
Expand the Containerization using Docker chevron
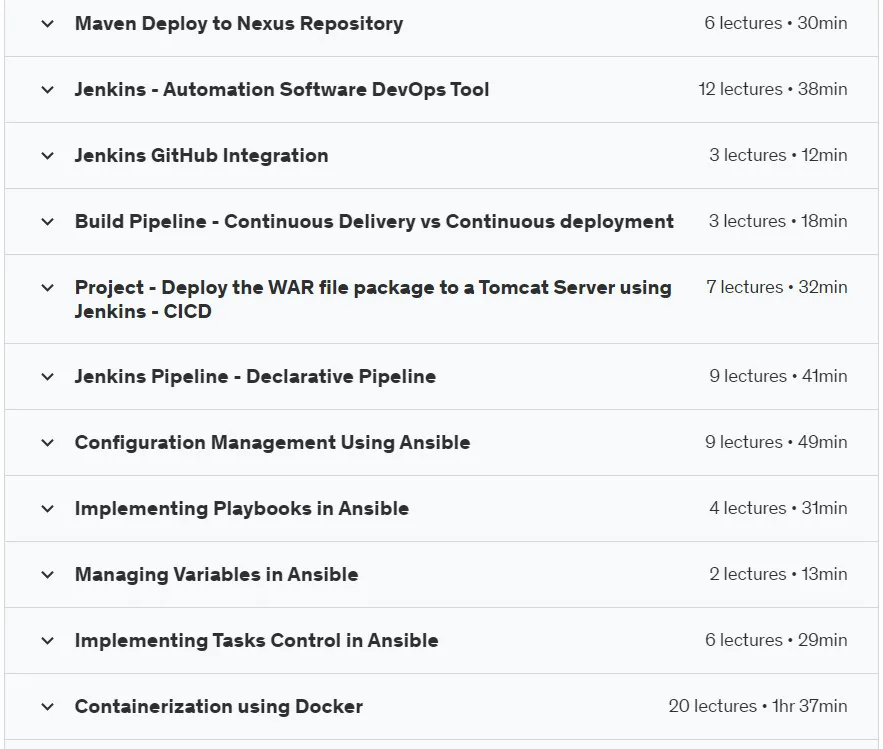(48, 707)
